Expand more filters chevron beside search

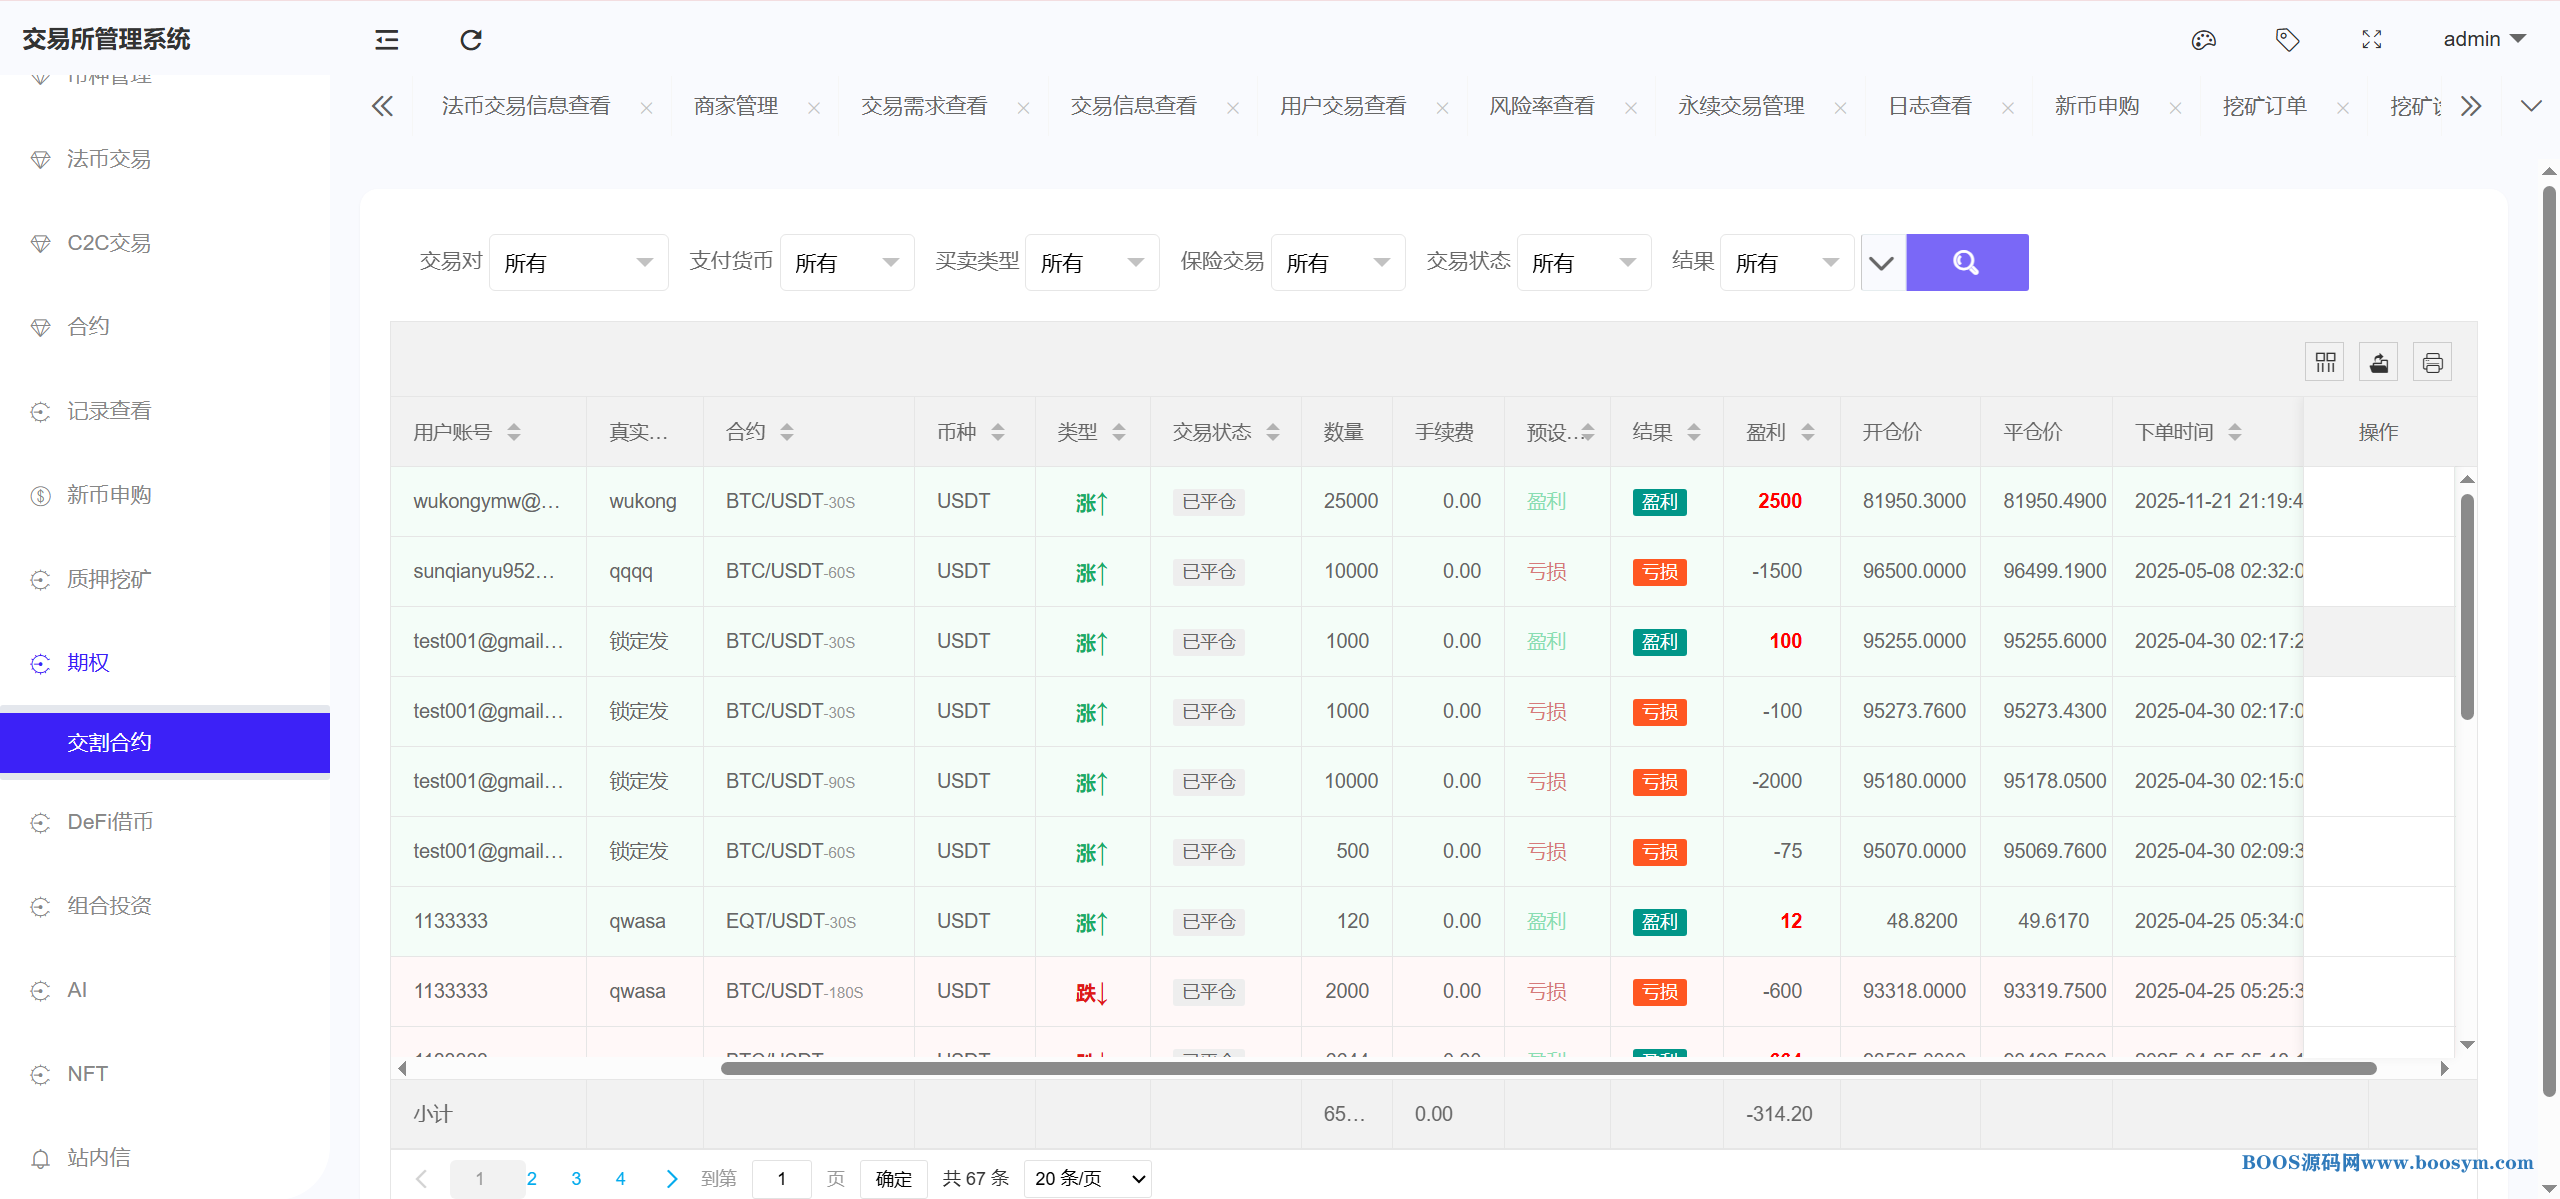click(1882, 263)
